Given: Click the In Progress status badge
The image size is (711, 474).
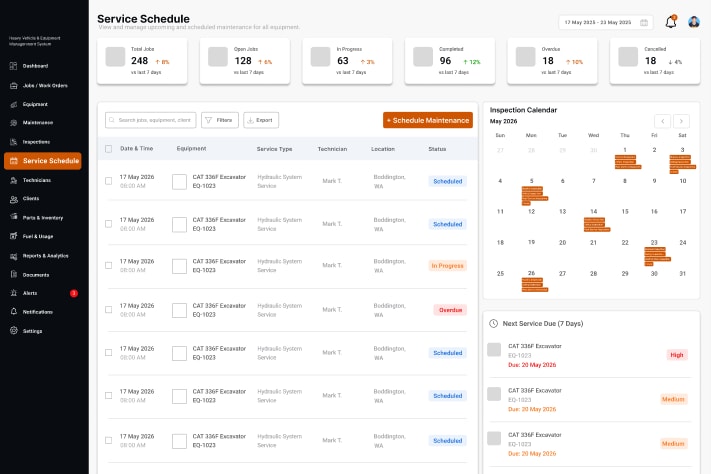Looking at the screenshot, I should tap(448, 266).
